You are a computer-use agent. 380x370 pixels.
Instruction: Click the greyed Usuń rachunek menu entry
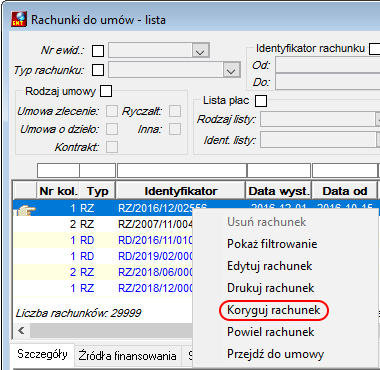click(267, 222)
